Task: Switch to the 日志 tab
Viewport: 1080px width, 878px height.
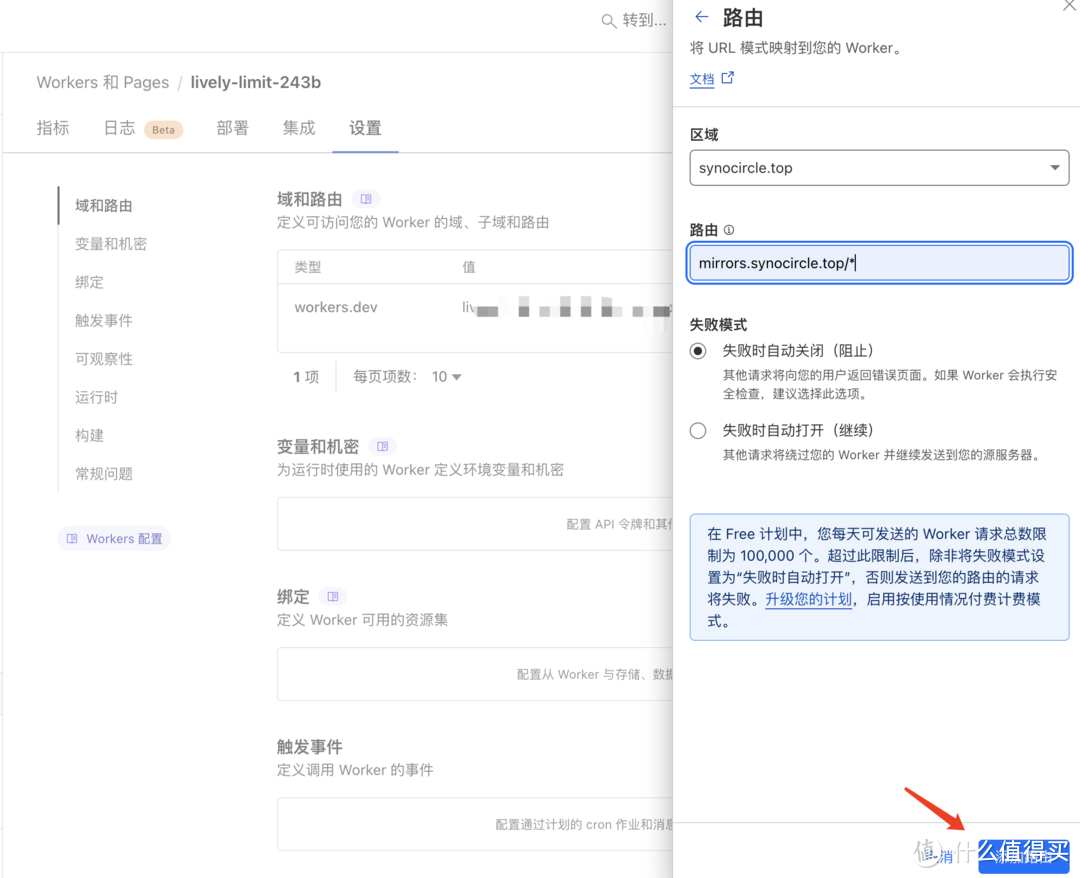Action: [x=118, y=128]
